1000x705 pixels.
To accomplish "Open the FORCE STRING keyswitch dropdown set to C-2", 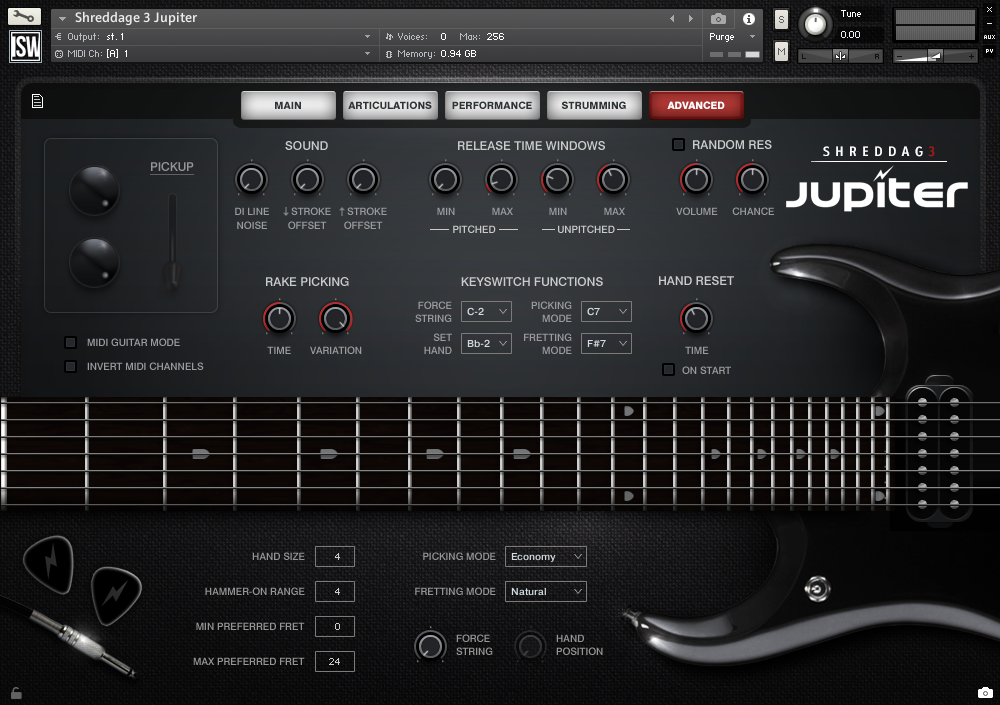I will click(486, 311).
